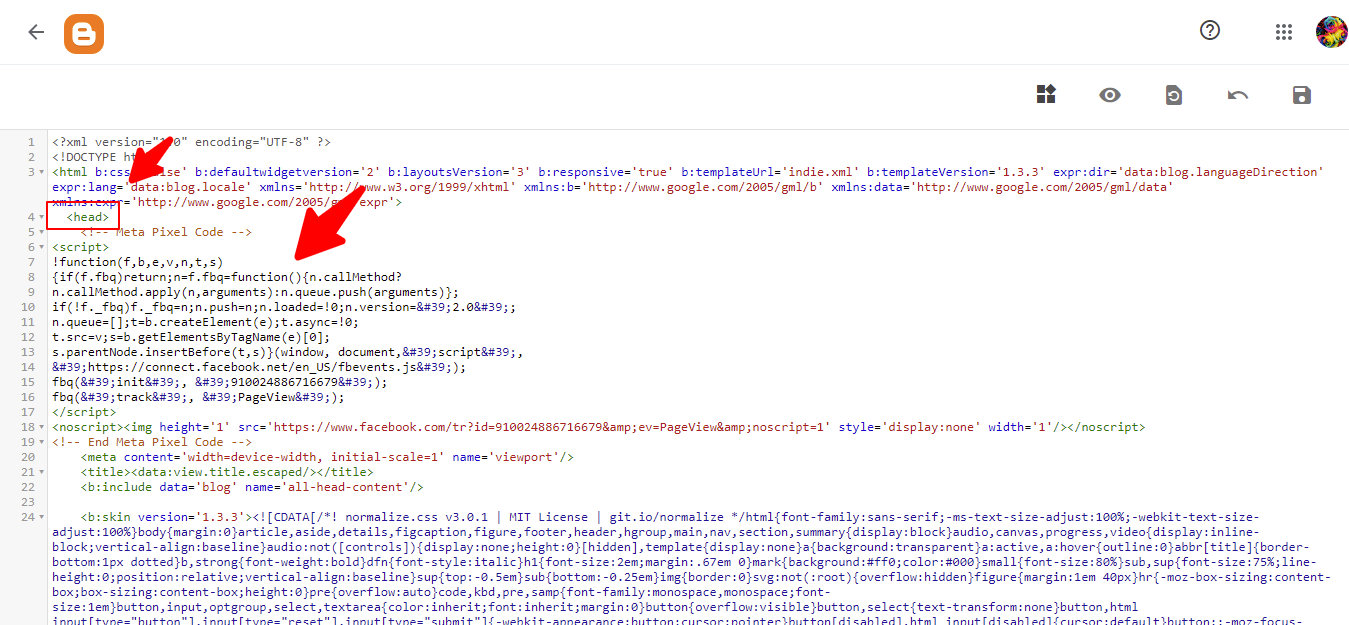Click the '<!-- End Meta Pixel Code -->' comment
Image resolution: width=1349 pixels, height=625 pixels.
point(152,442)
